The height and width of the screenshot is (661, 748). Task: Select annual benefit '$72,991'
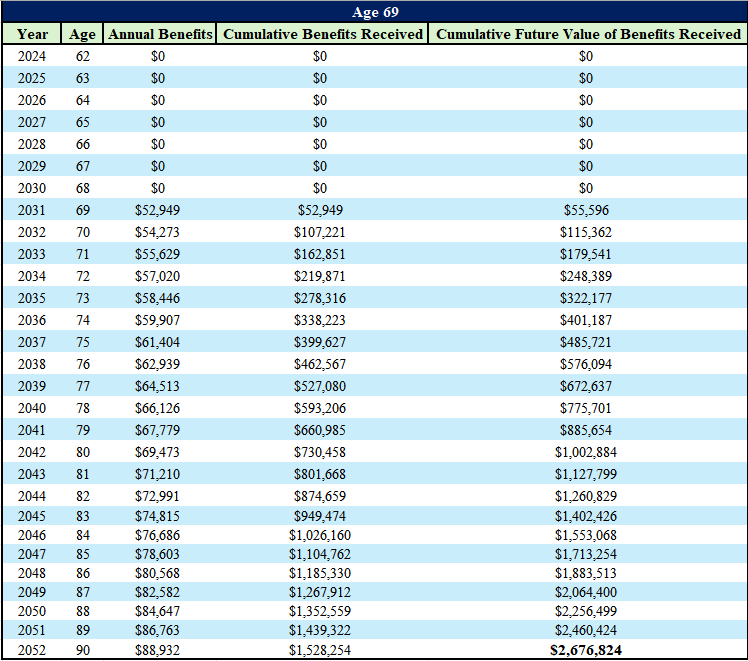pos(157,496)
